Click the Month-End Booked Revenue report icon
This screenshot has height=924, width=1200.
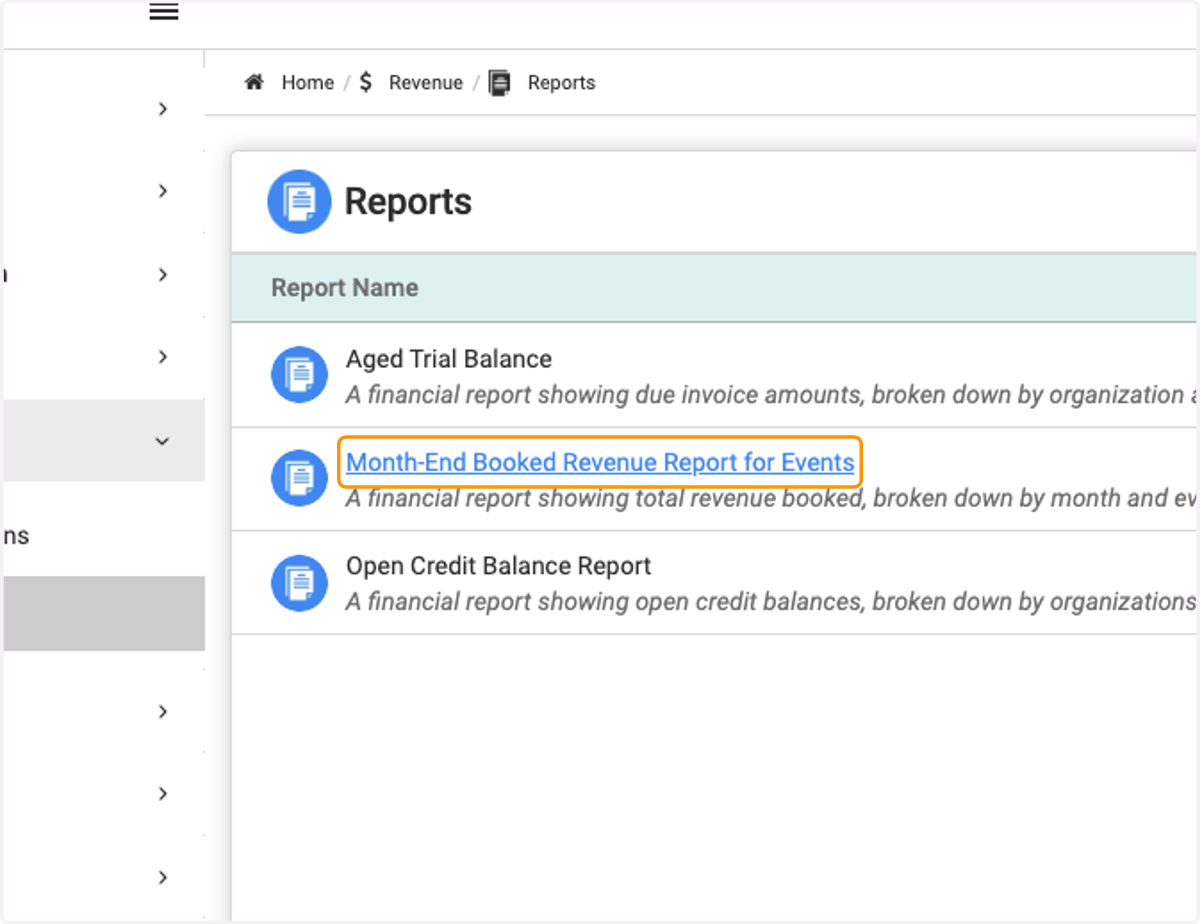click(299, 478)
